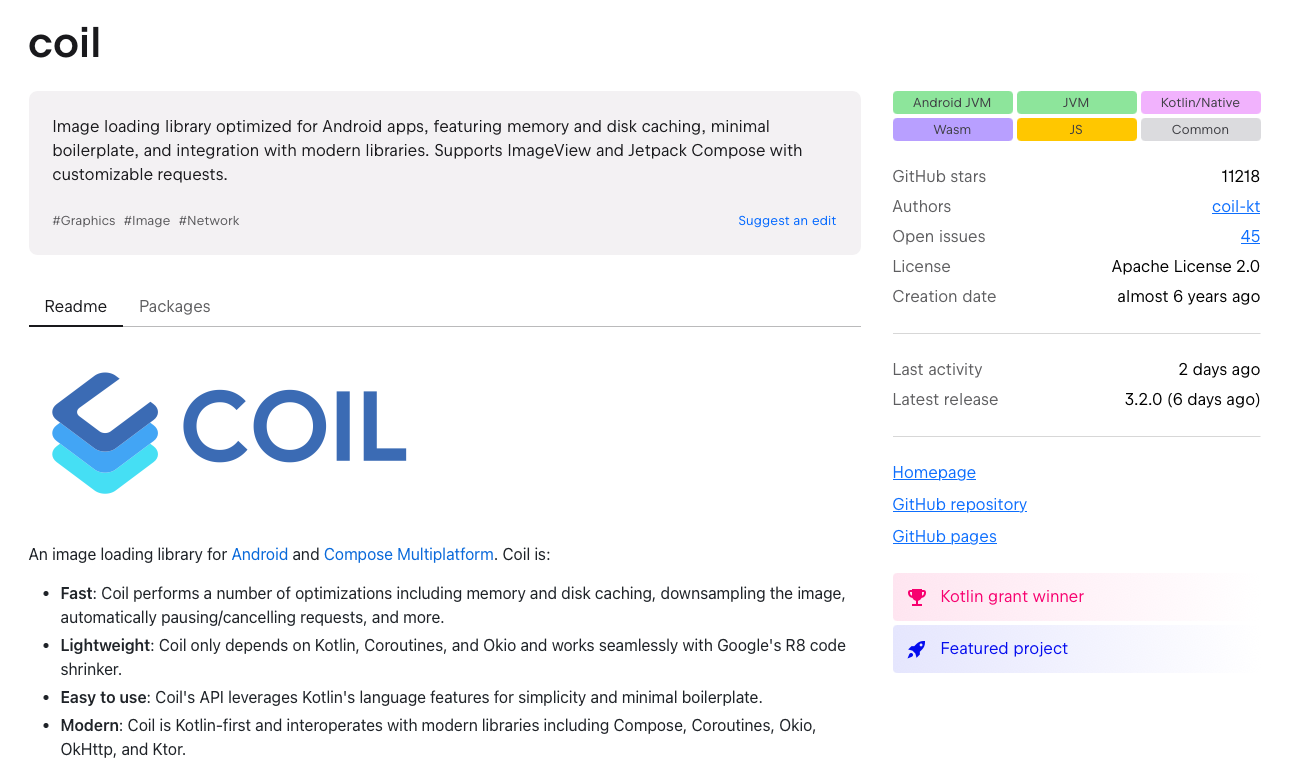The image size is (1289, 770).
Task: View the 45 open issues
Action: (x=1250, y=236)
